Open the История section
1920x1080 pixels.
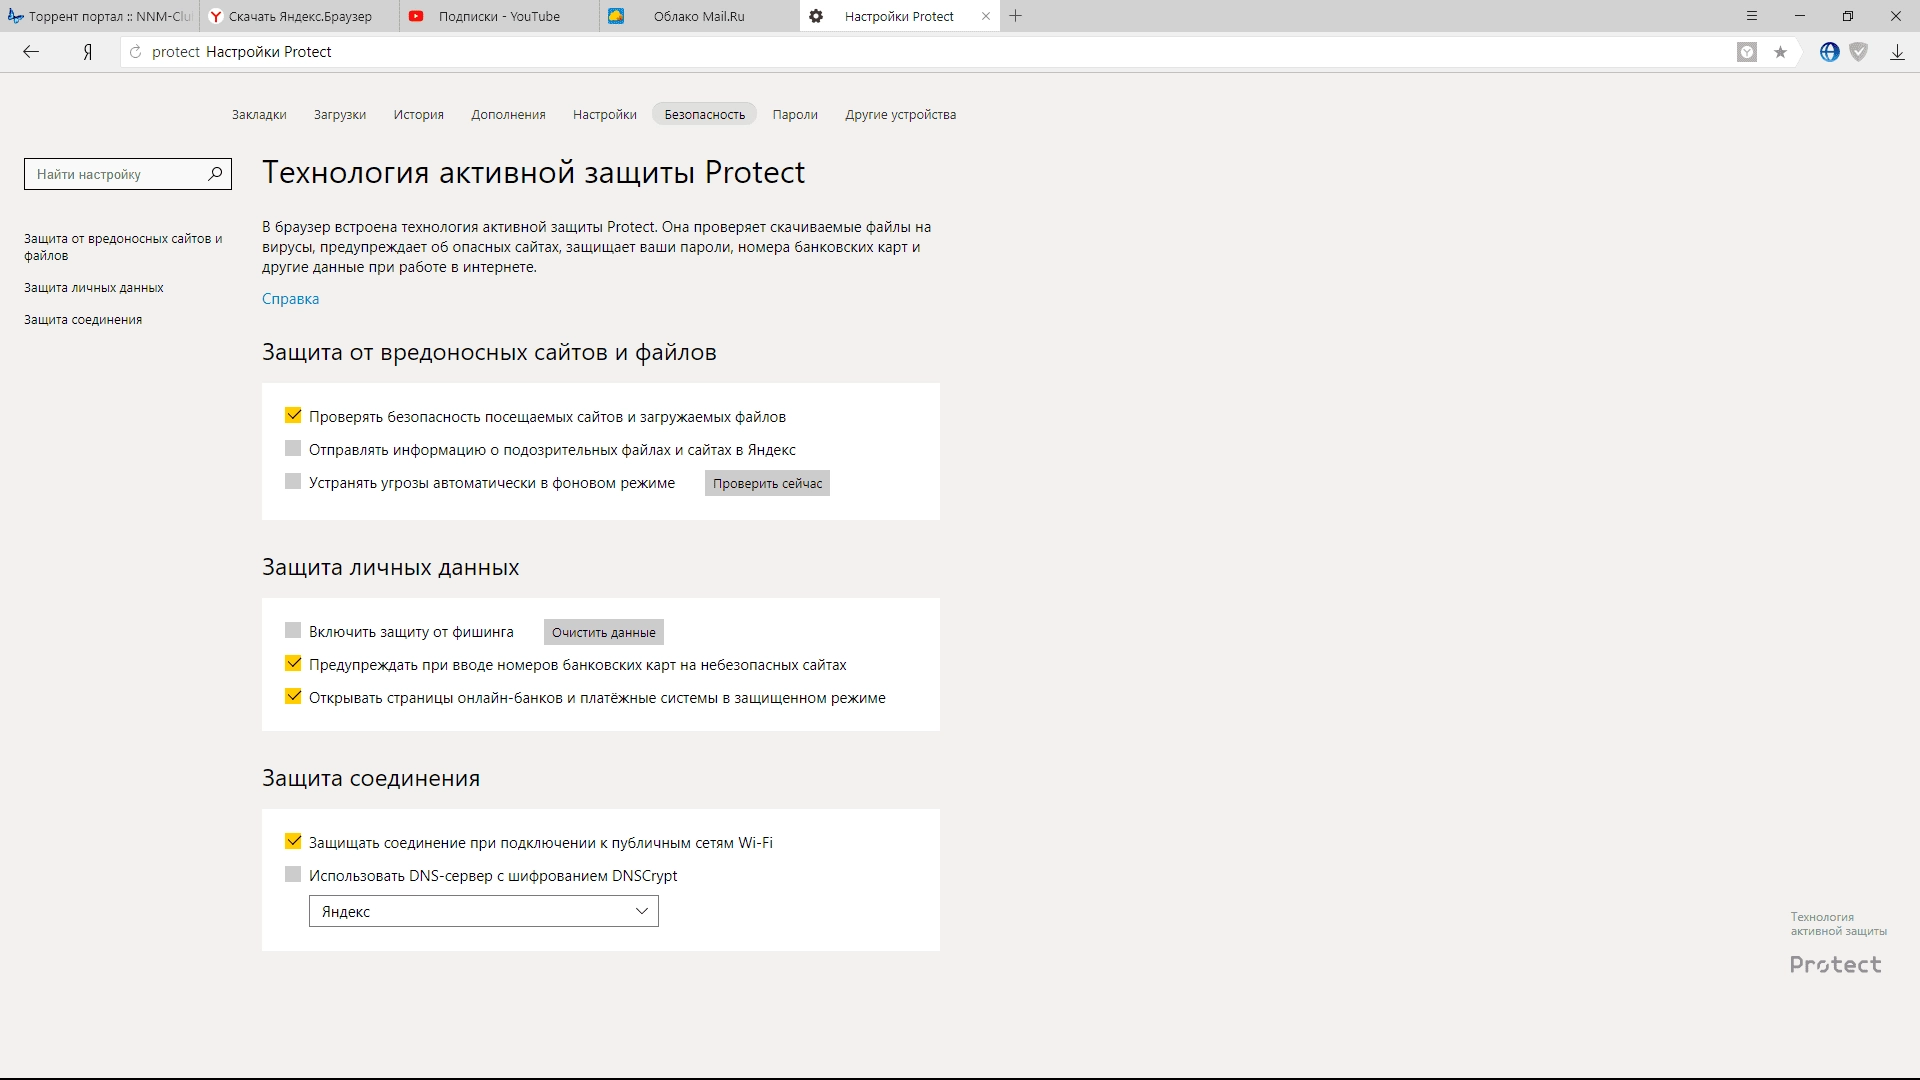tap(418, 115)
